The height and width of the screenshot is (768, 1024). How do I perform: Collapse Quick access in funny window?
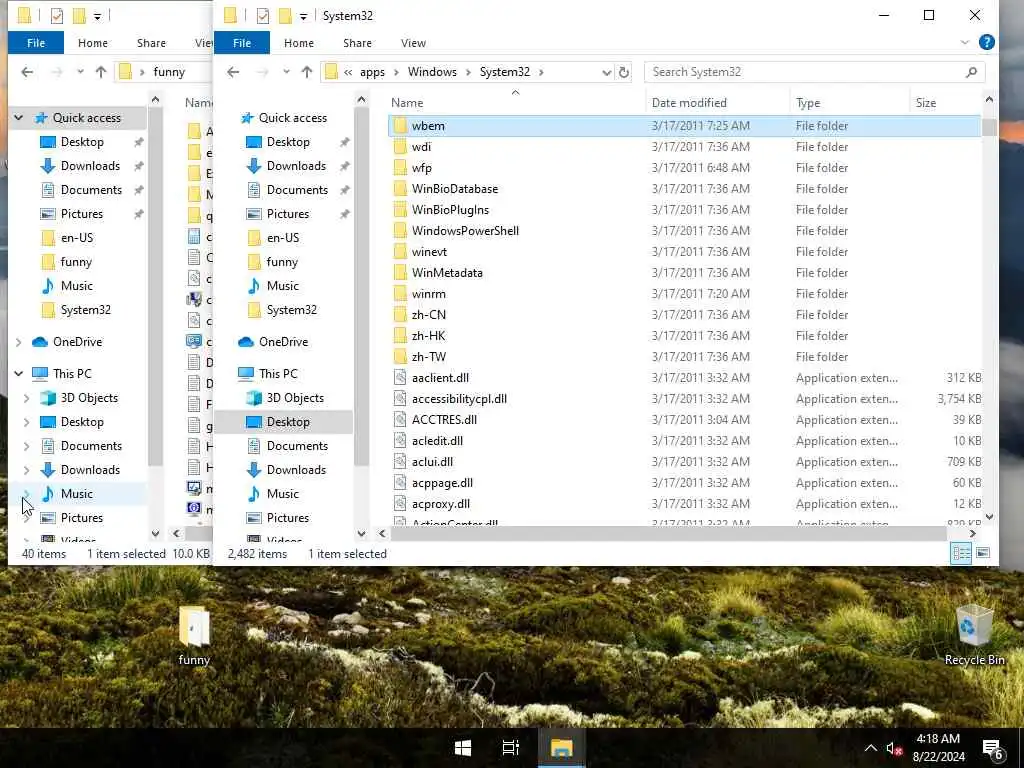[18, 118]
